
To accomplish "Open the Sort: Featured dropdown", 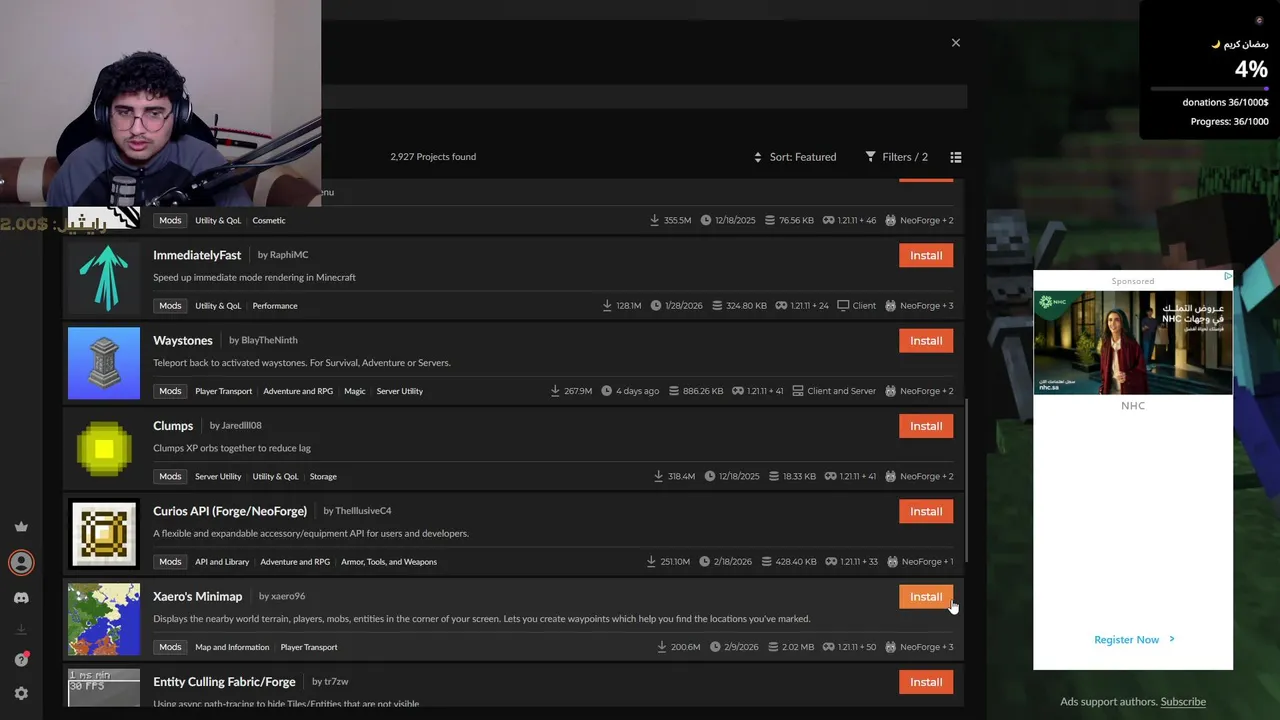I will [x=795, y=157].
